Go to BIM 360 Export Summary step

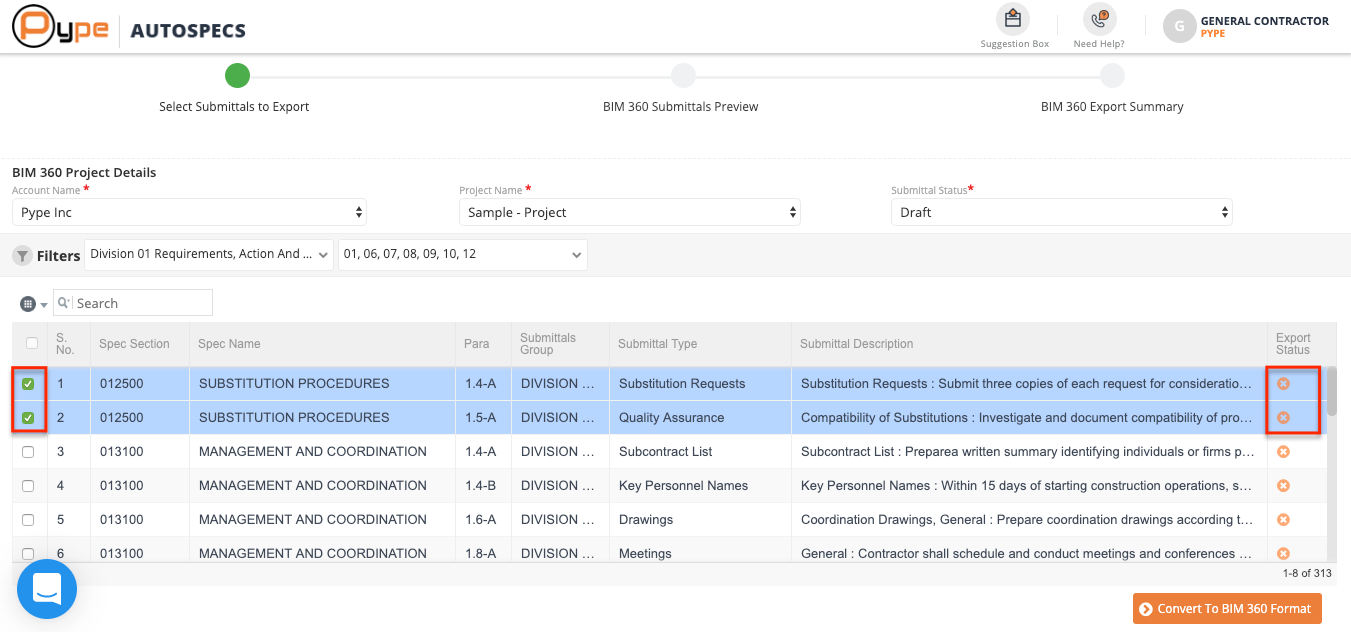(x=1111, y=76)
